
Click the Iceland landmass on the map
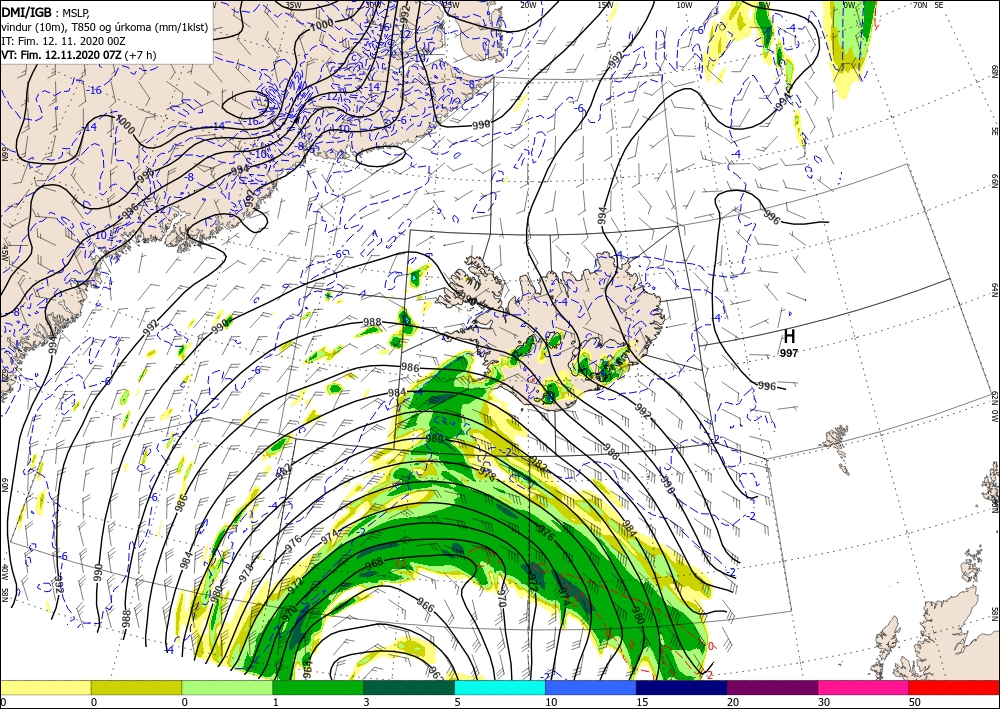[561, 325]
